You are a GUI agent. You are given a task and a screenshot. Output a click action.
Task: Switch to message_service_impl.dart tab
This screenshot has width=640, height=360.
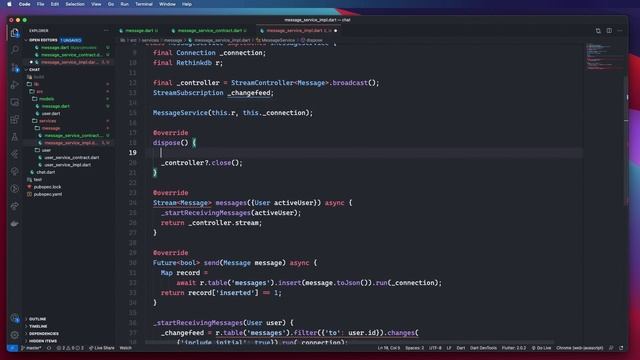[298, 31]
